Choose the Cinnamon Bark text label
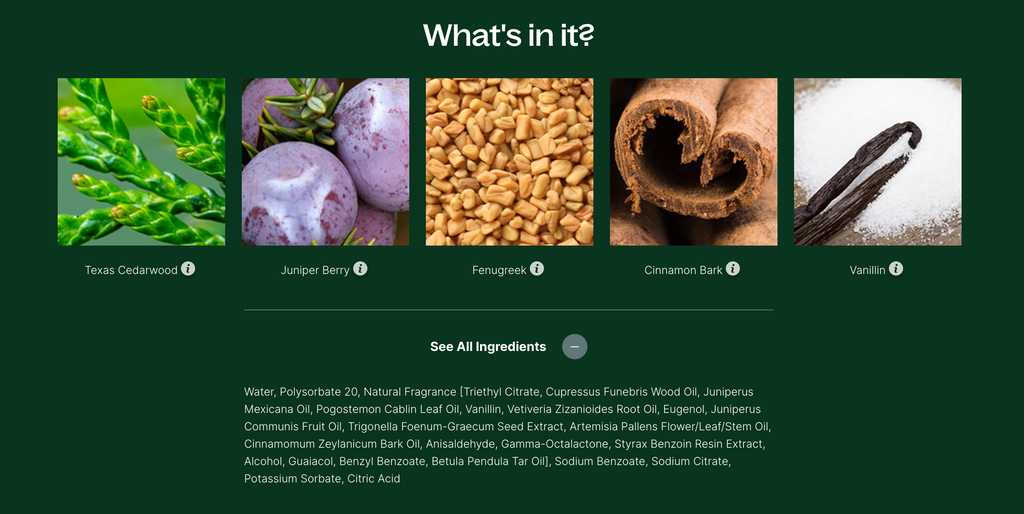1024x514 pixels. click(683, 270)
